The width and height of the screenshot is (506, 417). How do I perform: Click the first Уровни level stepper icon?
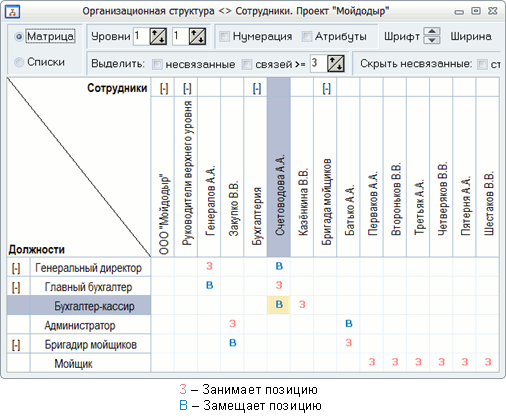(158, 36)
